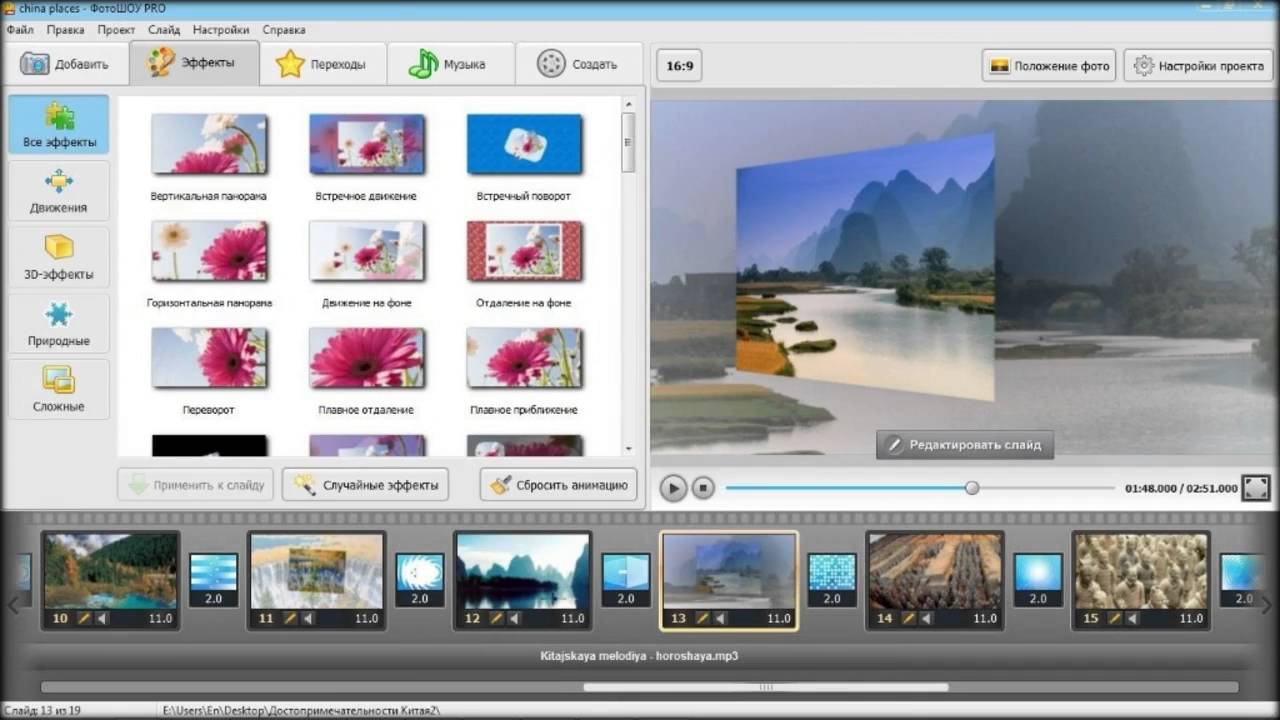The width and height of the screenshot is (1280, 720).
Task: Select the Сложные effects category
Action: click(59, 390)
